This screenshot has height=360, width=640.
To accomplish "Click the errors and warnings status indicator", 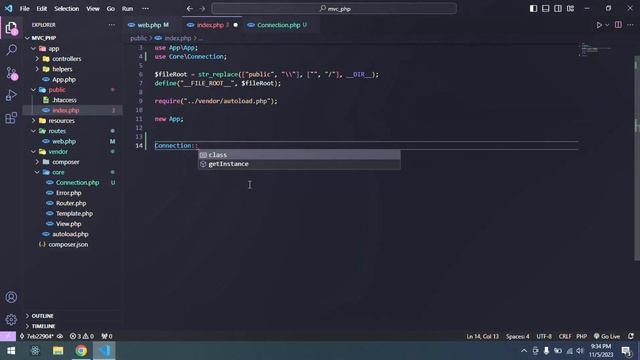I will point(82,336).
